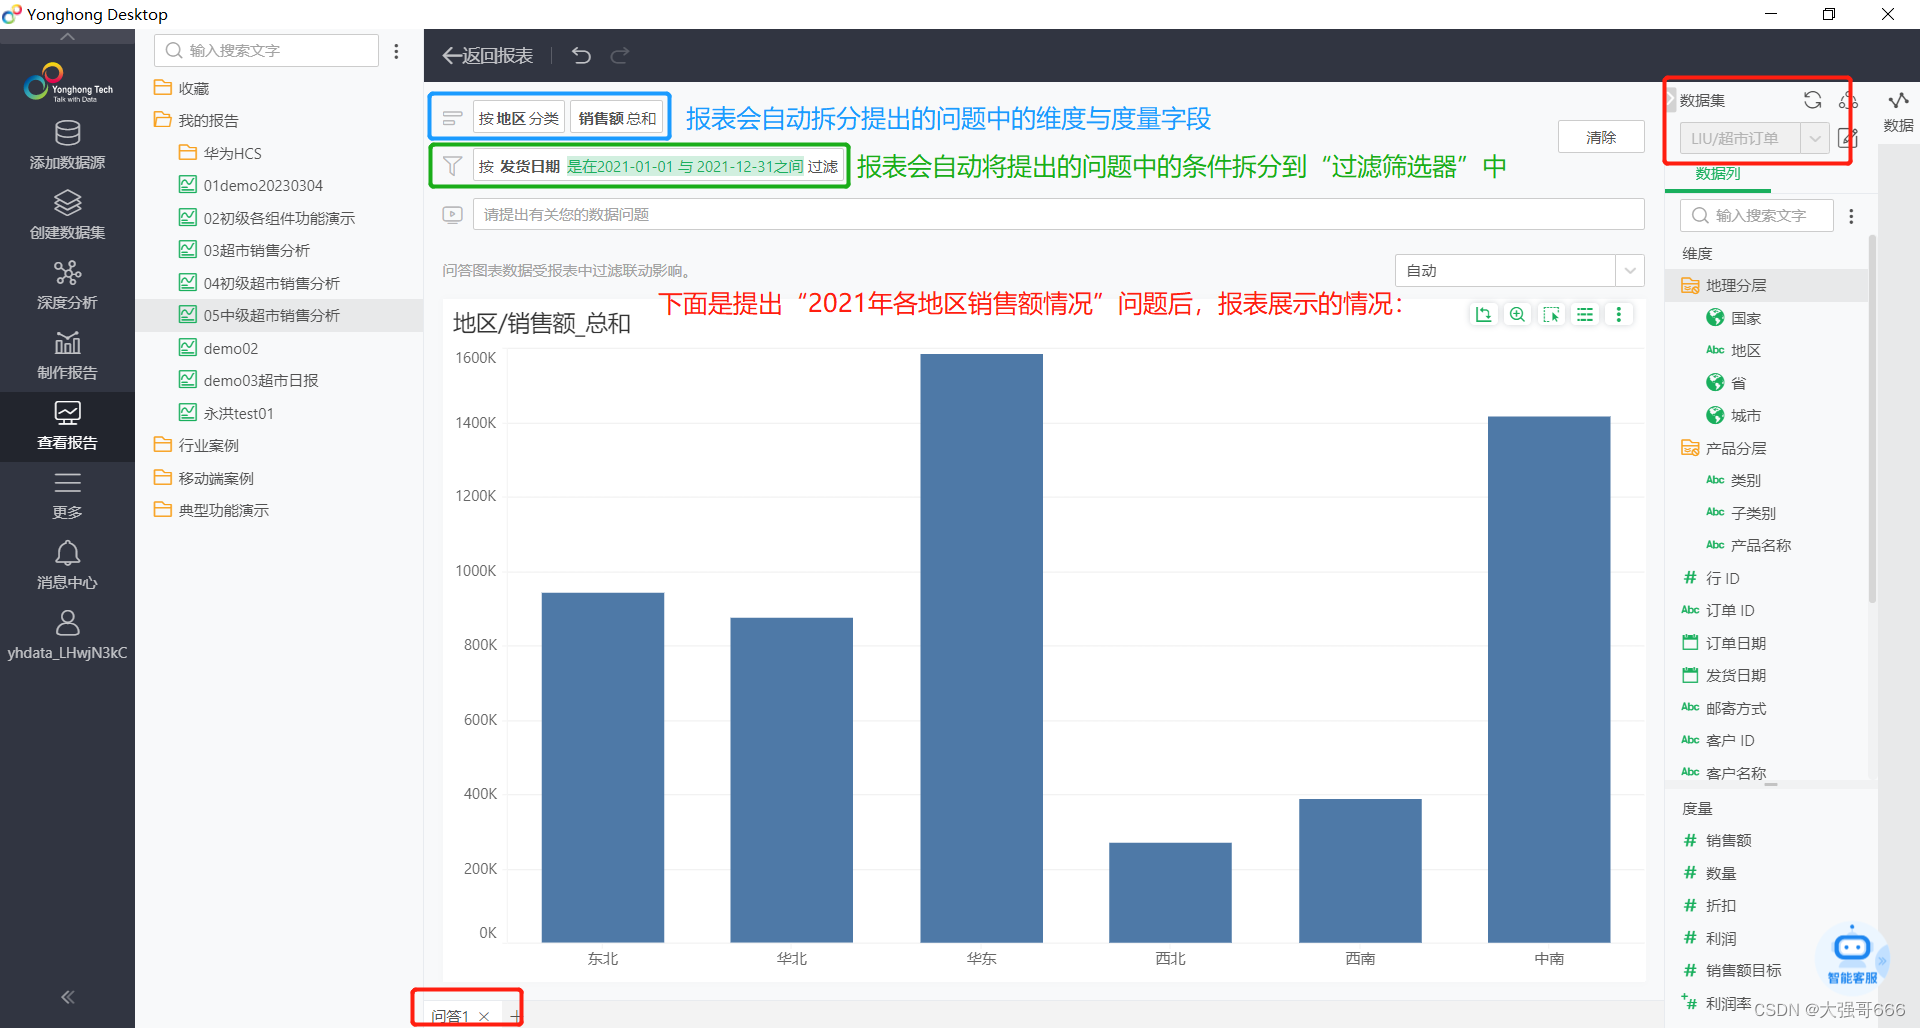Click the question input box 请提出有关您的数据问题
Image resolution: width=1920 pixels, height=1028 pixels.
[x=1058, y=214]
